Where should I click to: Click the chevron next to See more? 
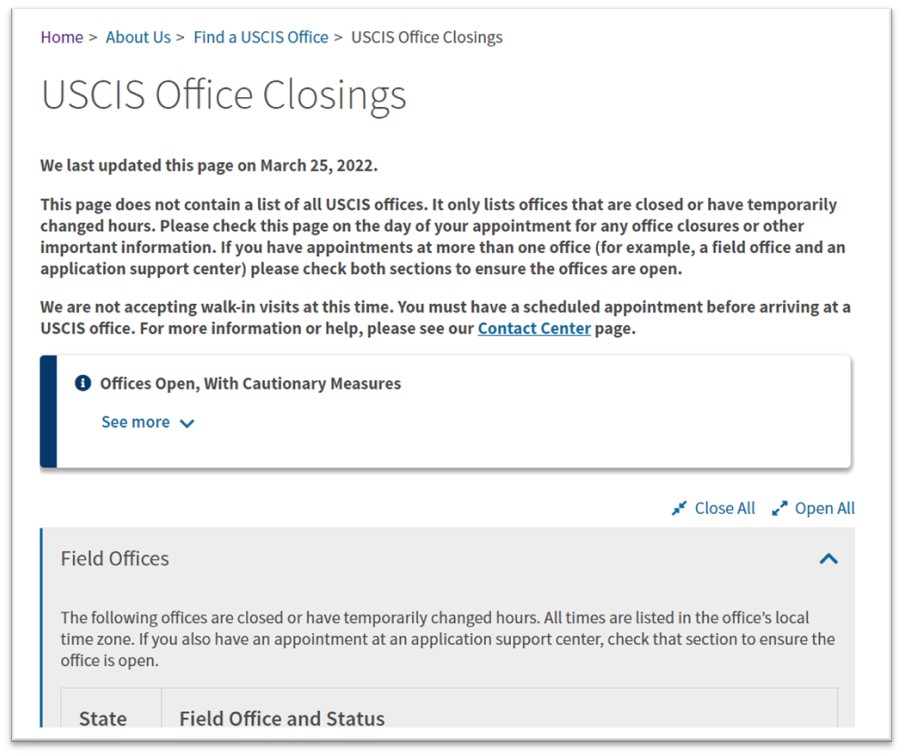[187, 423]
